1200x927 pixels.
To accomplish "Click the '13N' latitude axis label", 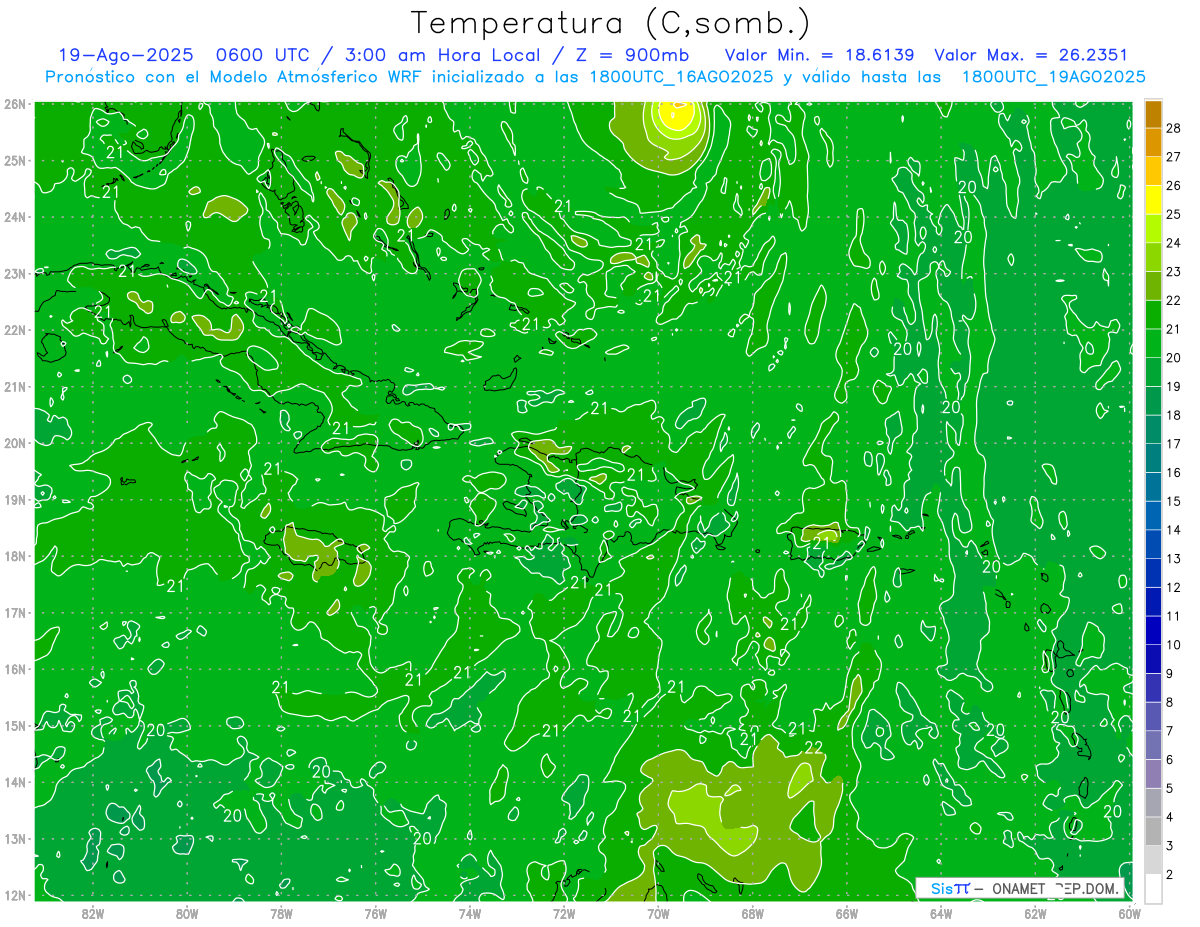I will point(14,838).
